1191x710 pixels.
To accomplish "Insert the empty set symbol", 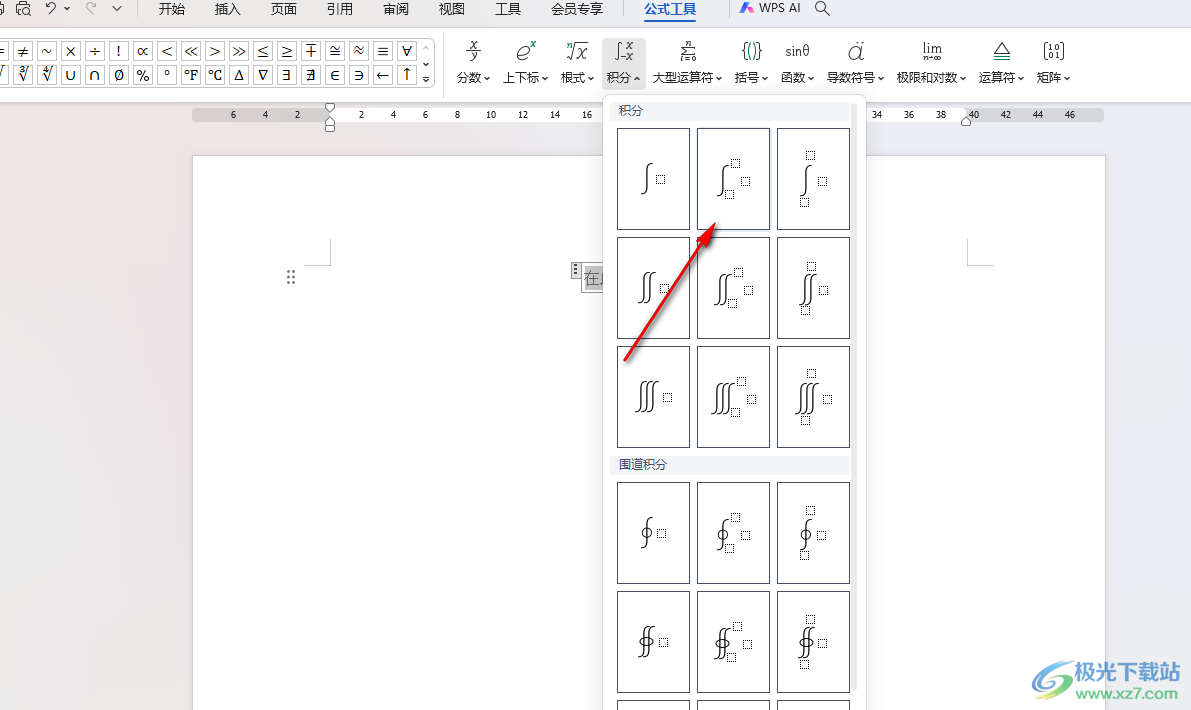I will [x=118, y=74].
